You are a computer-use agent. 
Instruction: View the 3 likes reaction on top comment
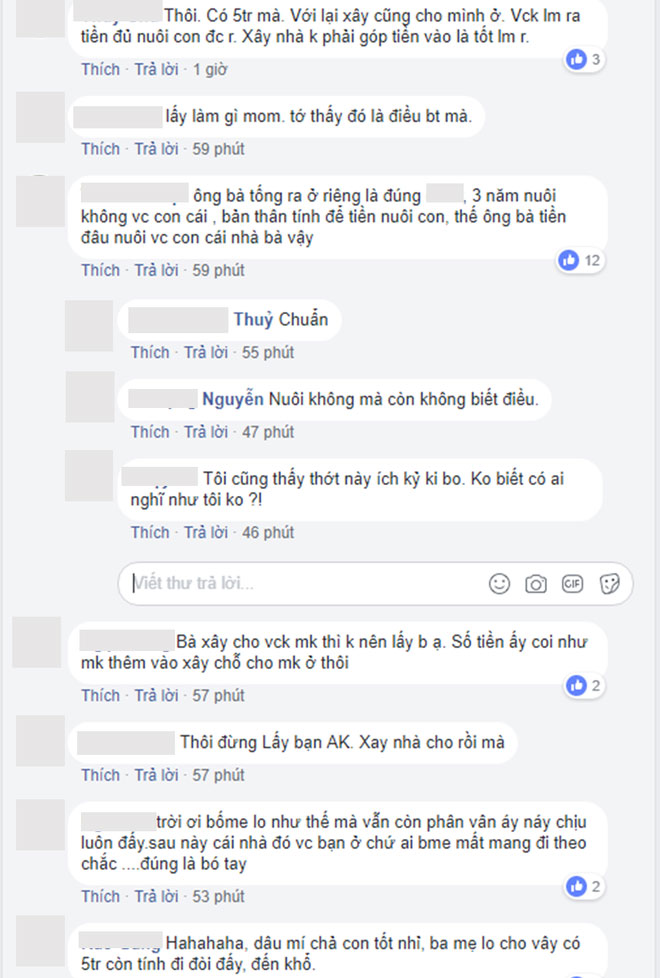(585, 59)
